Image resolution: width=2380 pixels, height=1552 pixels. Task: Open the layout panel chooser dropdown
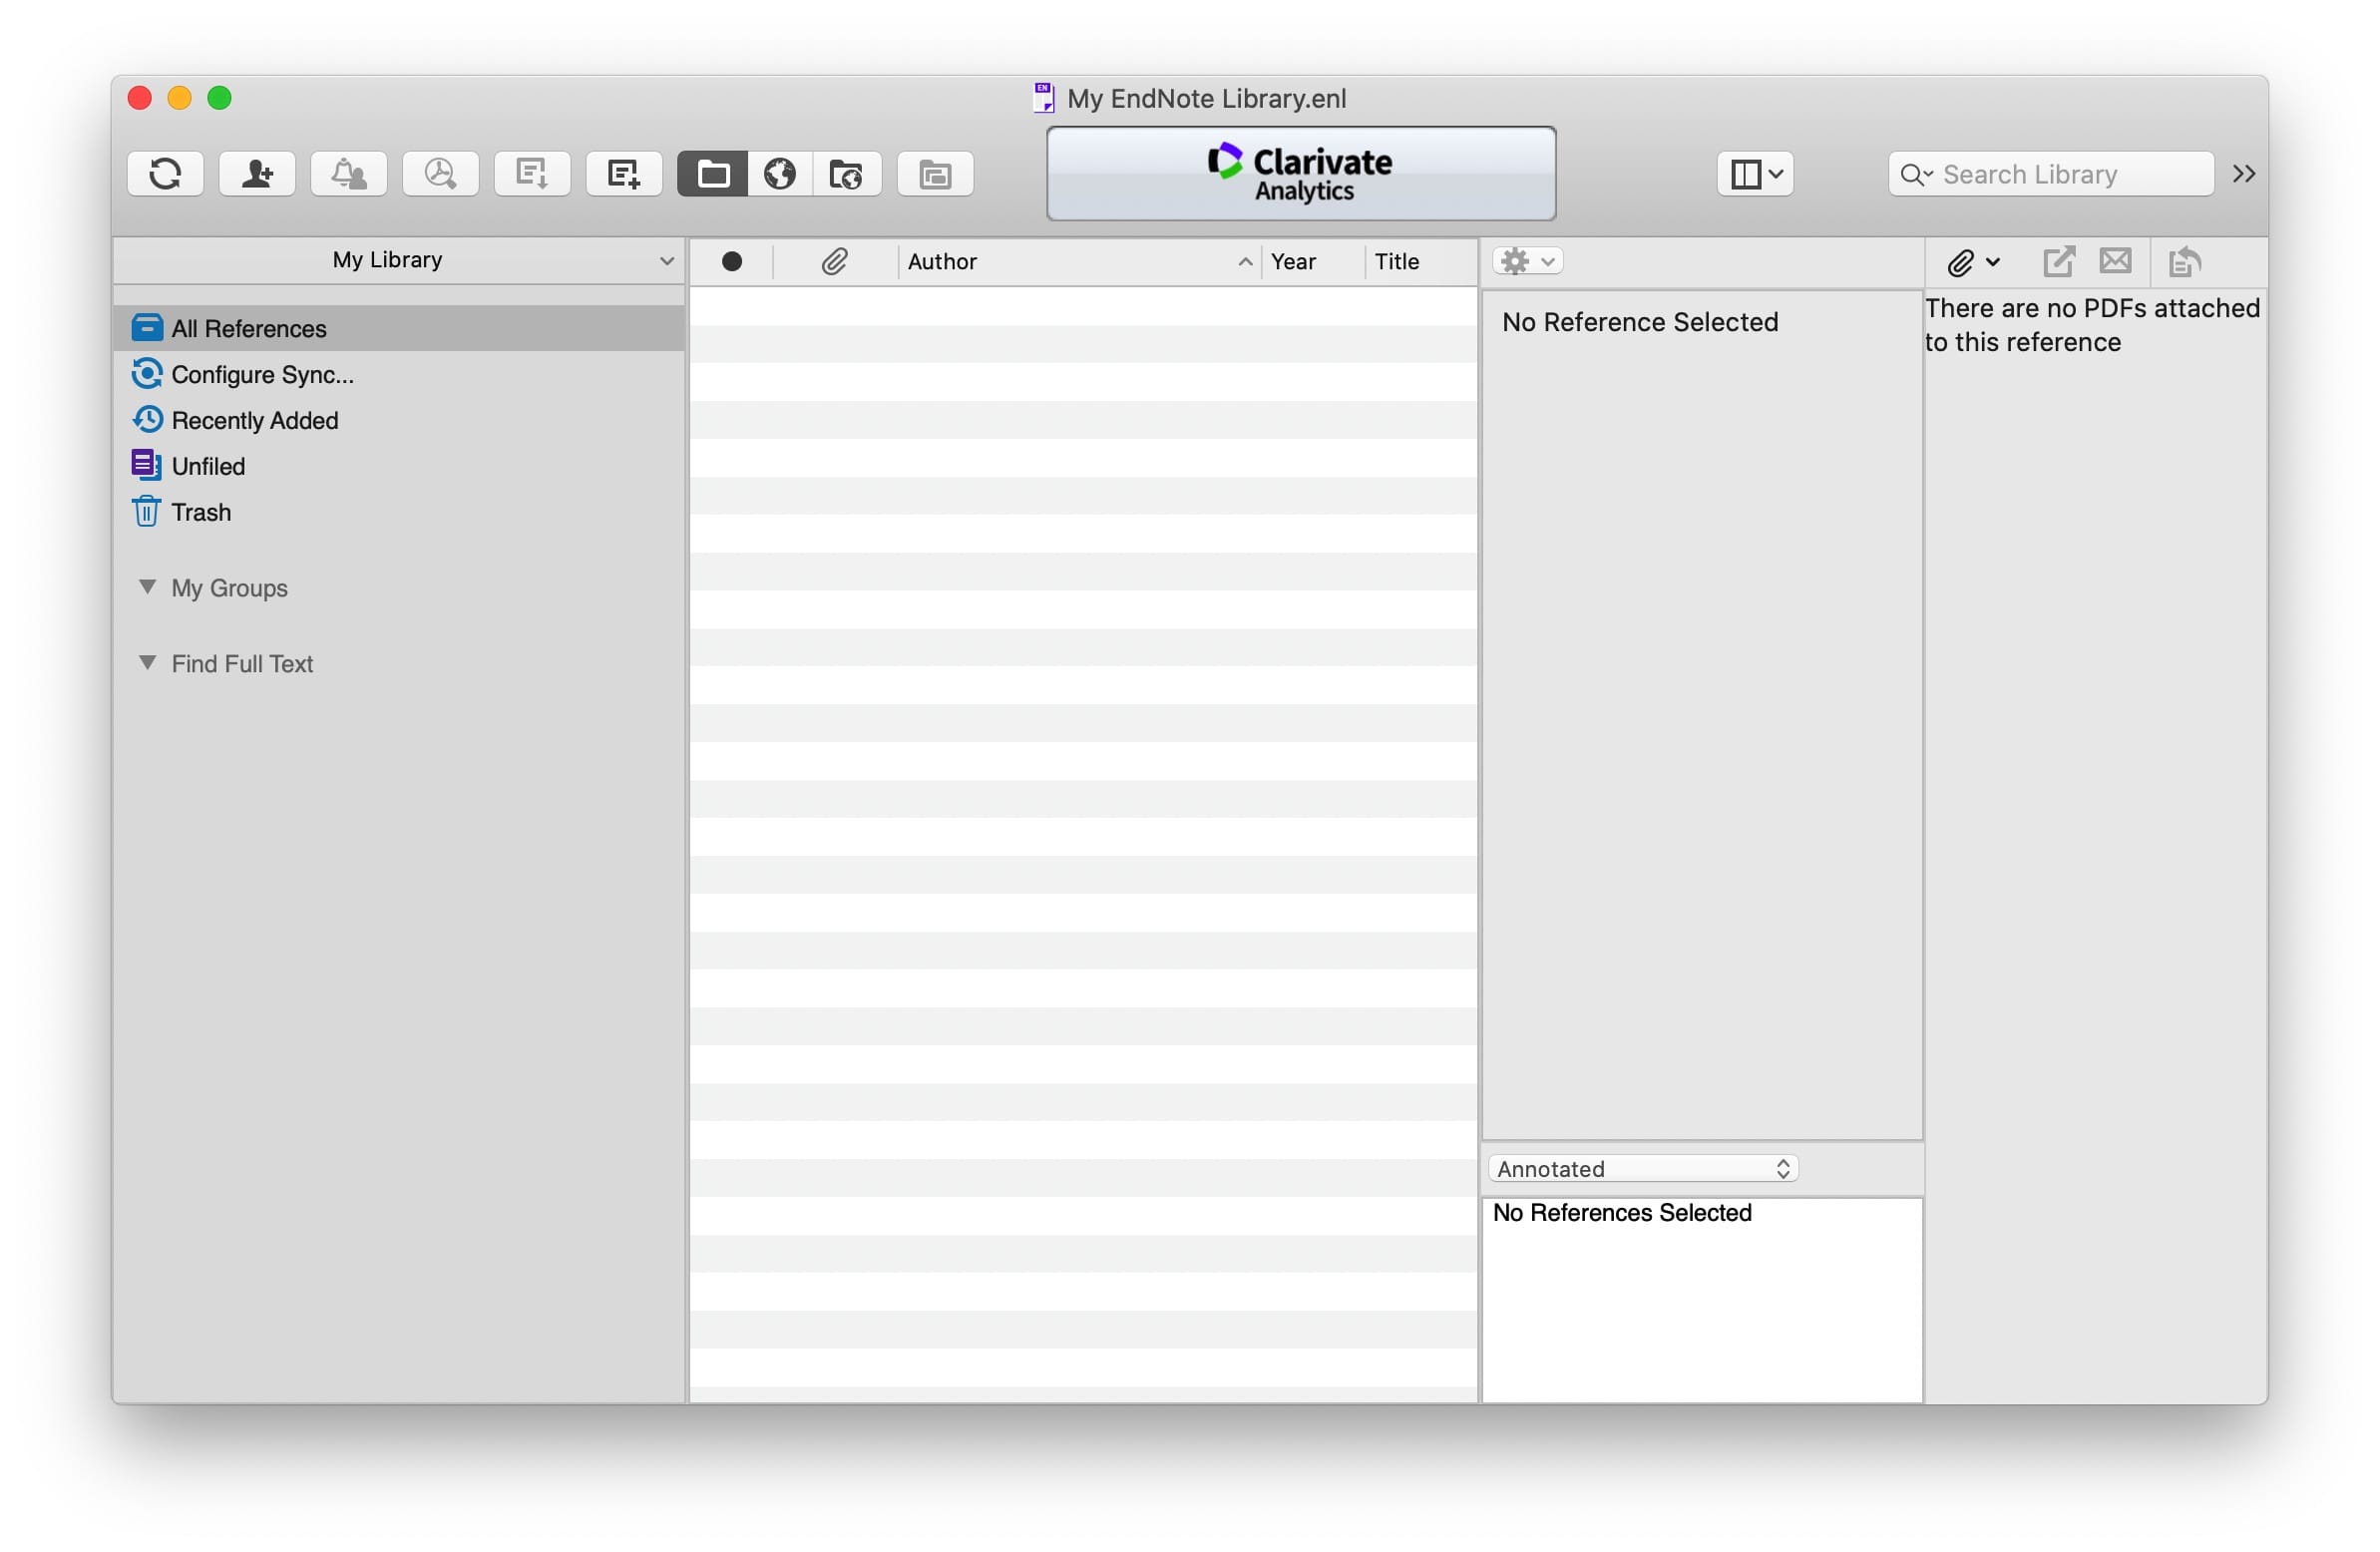tap(1755, 174)
